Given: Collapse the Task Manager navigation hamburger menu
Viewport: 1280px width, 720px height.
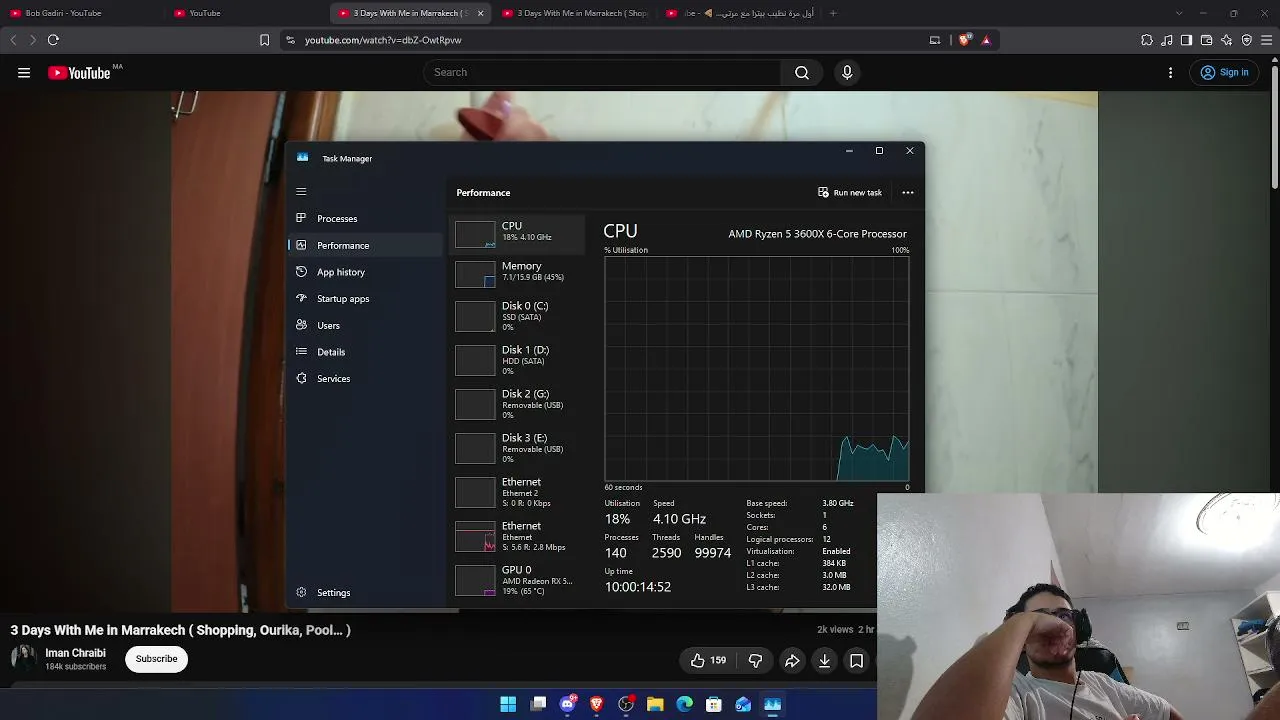Looking at the screenshot, I should (x=301, y=191).
